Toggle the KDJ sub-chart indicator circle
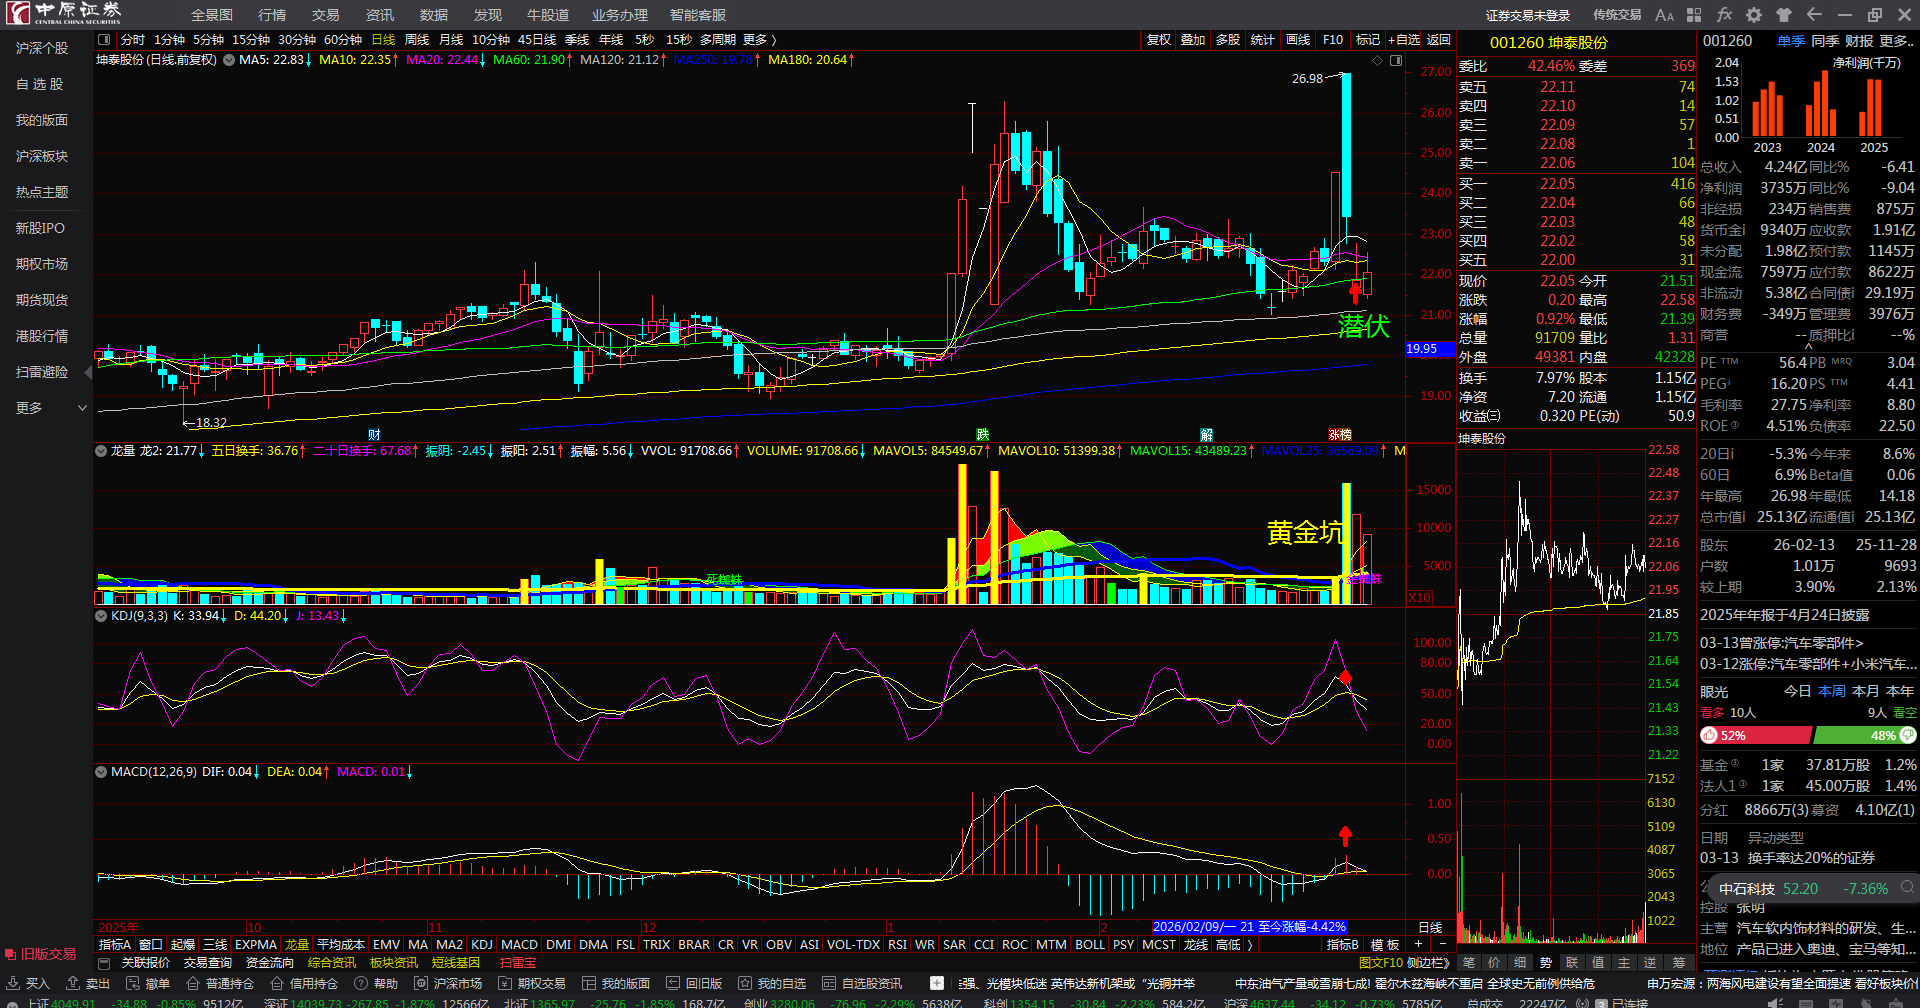Viewport: 1920px width, 1008px height. [101, 616]
